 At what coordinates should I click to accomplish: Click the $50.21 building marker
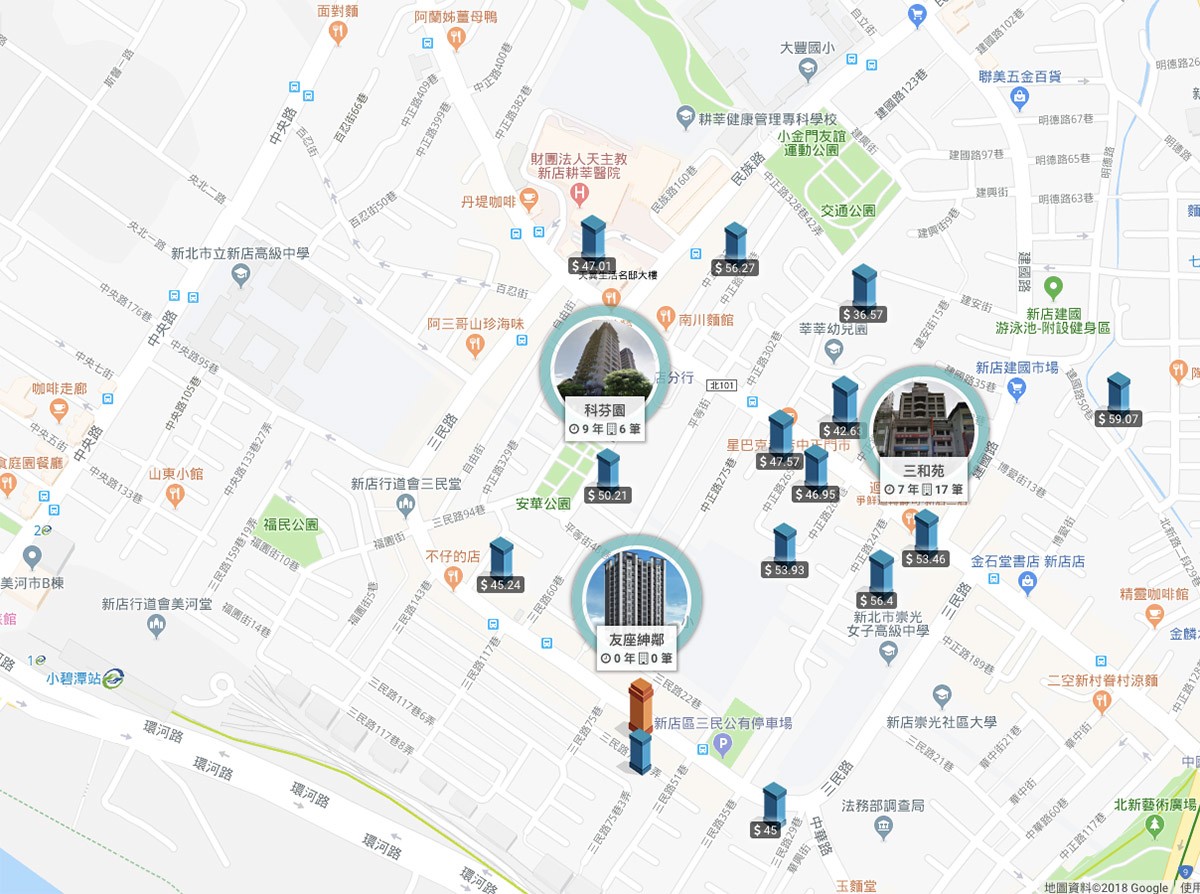click(608, 476)
